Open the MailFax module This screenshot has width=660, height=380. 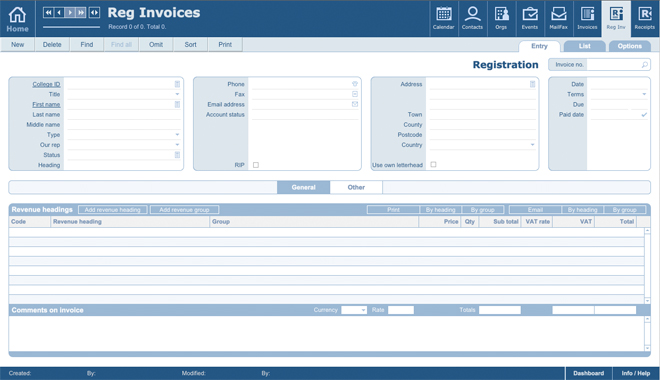click(559, 19)
